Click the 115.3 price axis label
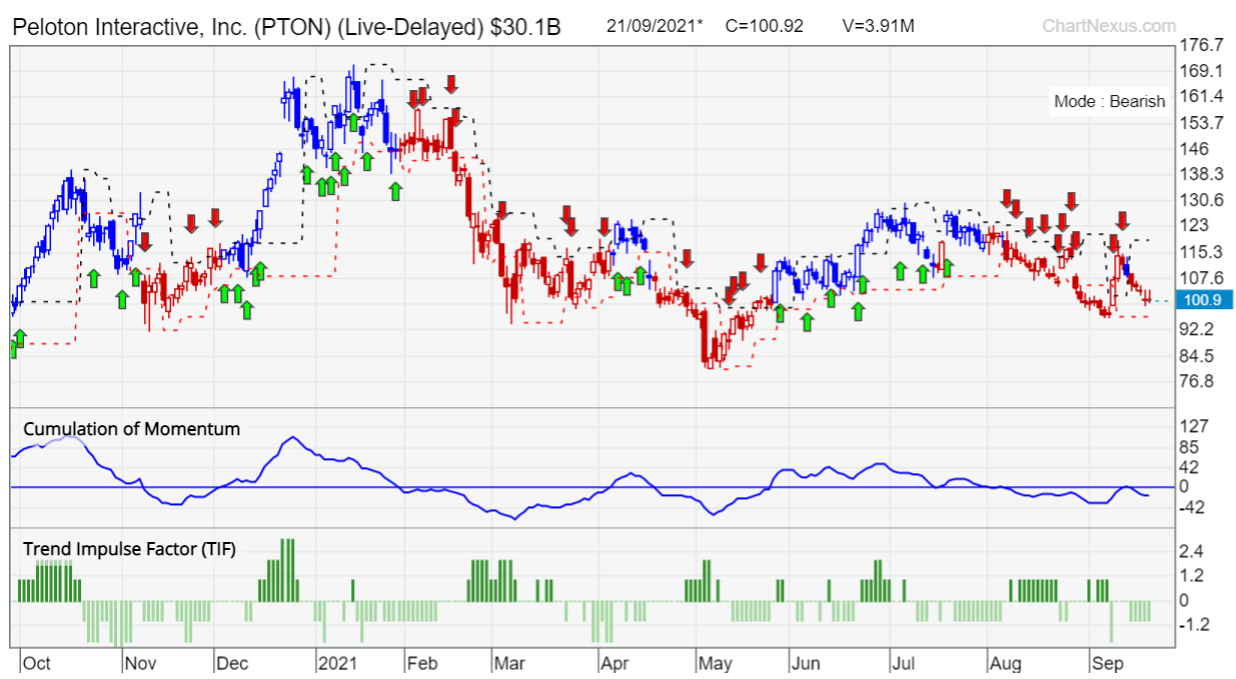Image resolution: width=1236 pixels, height=679 pixels. 1203,252
